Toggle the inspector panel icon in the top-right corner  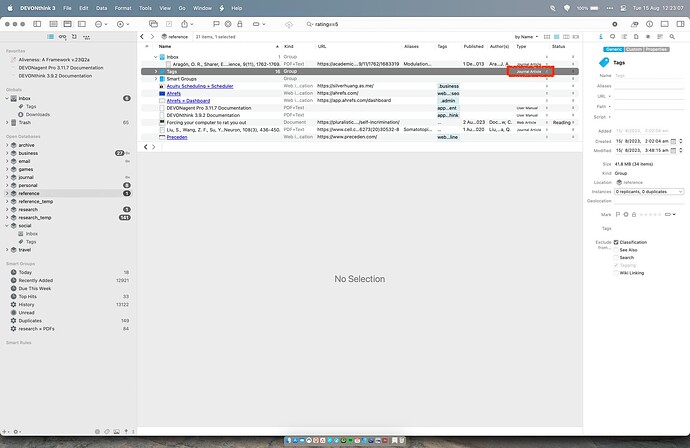click(x=680, y=24)
